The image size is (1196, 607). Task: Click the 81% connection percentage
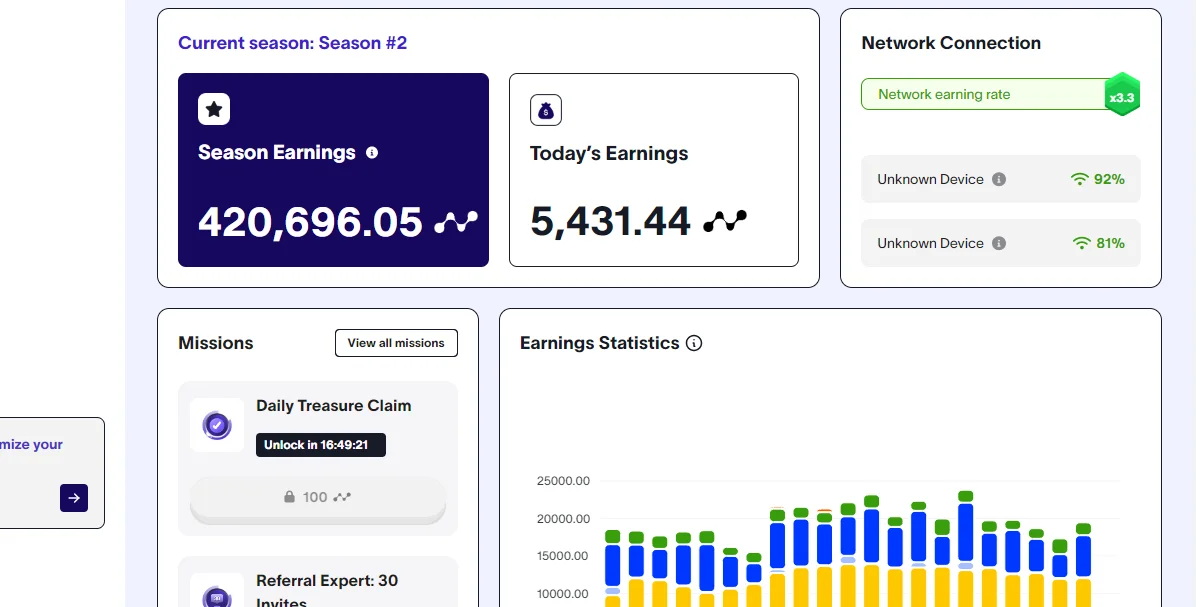pyautogui.click(x=1111, y=243)
